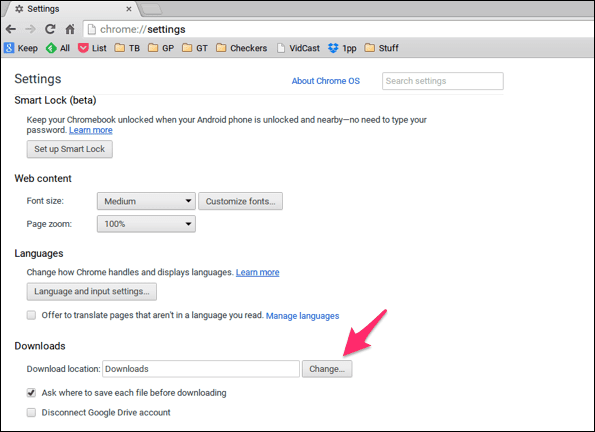Enable offer to translate pages checkbox
The width and height of the screenshot is (595, 432).
click(31, 315)
